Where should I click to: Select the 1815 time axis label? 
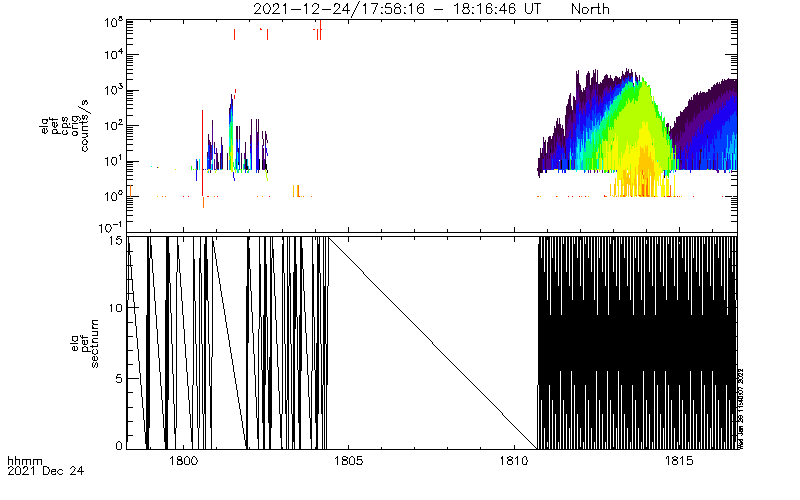pos(679,461)
